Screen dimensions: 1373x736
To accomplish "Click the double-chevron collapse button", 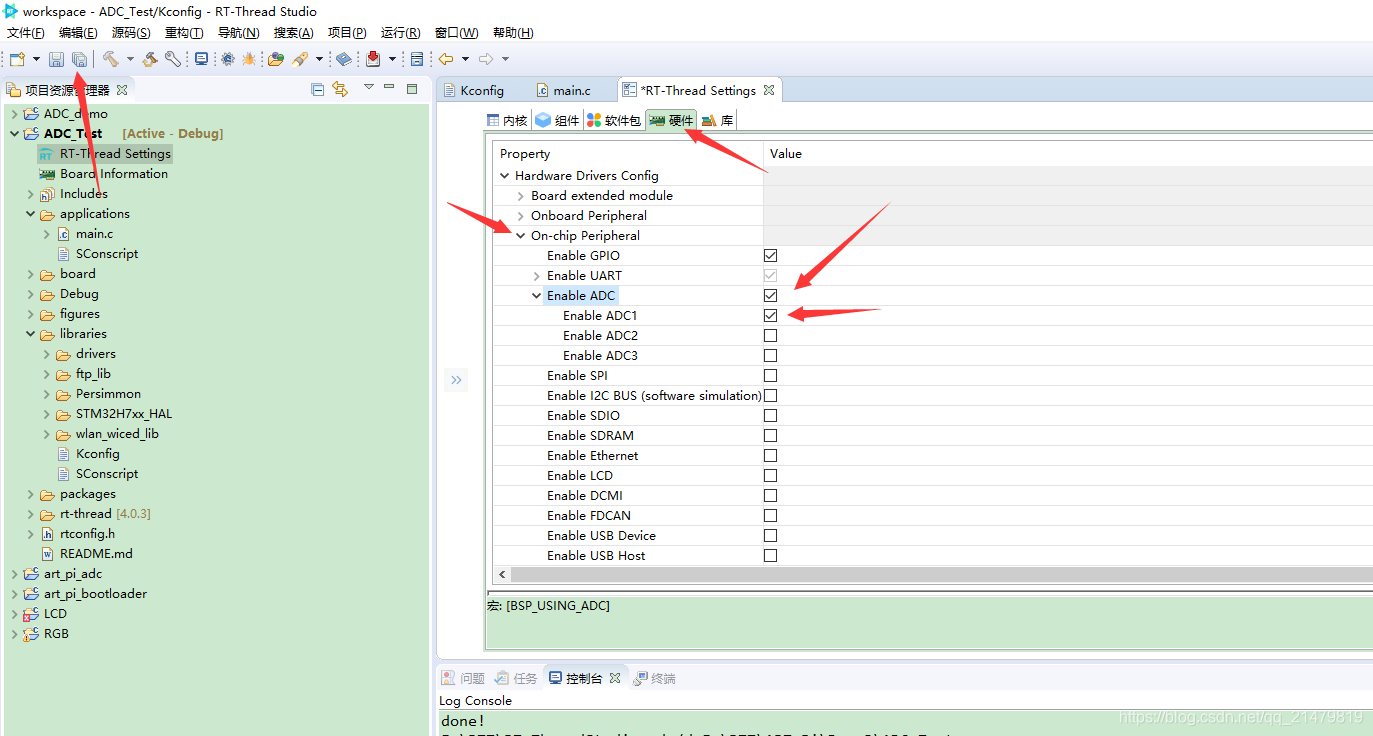I will [456, 380].
